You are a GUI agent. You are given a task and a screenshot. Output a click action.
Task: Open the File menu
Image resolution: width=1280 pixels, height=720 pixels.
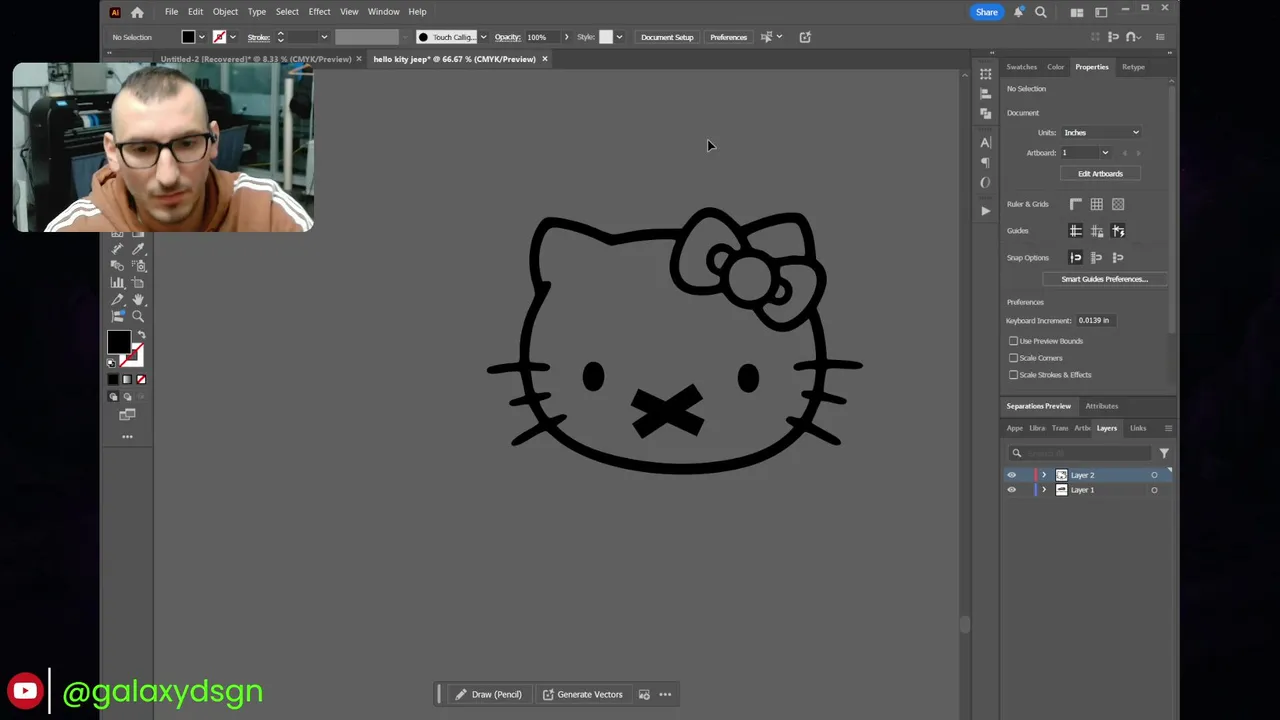coord(171,12)
